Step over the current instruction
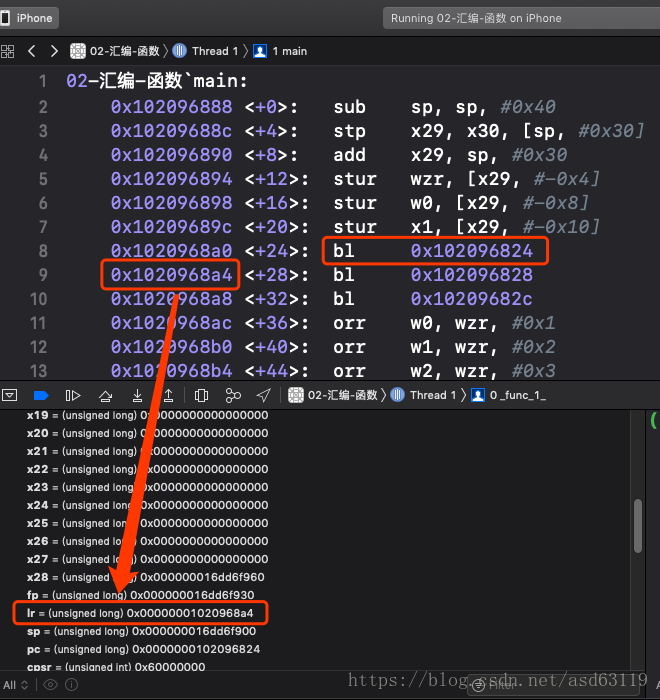This screenshot has height=700, width=660. (105, 395)
